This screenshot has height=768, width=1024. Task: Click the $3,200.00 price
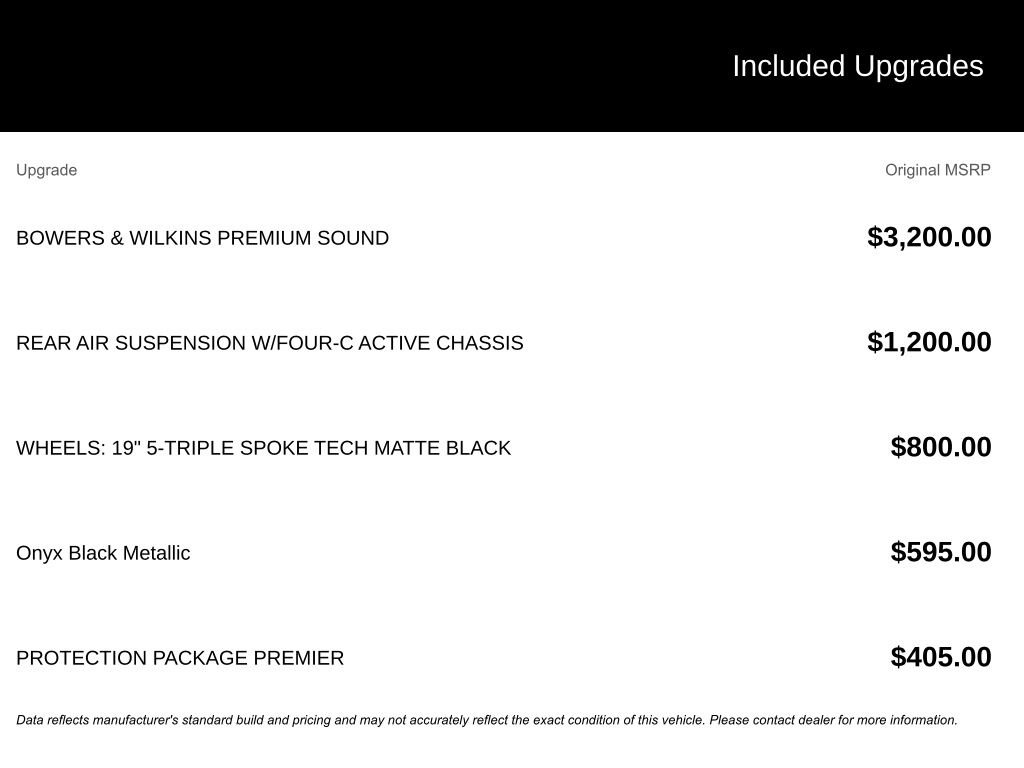(x=929, y=237)
